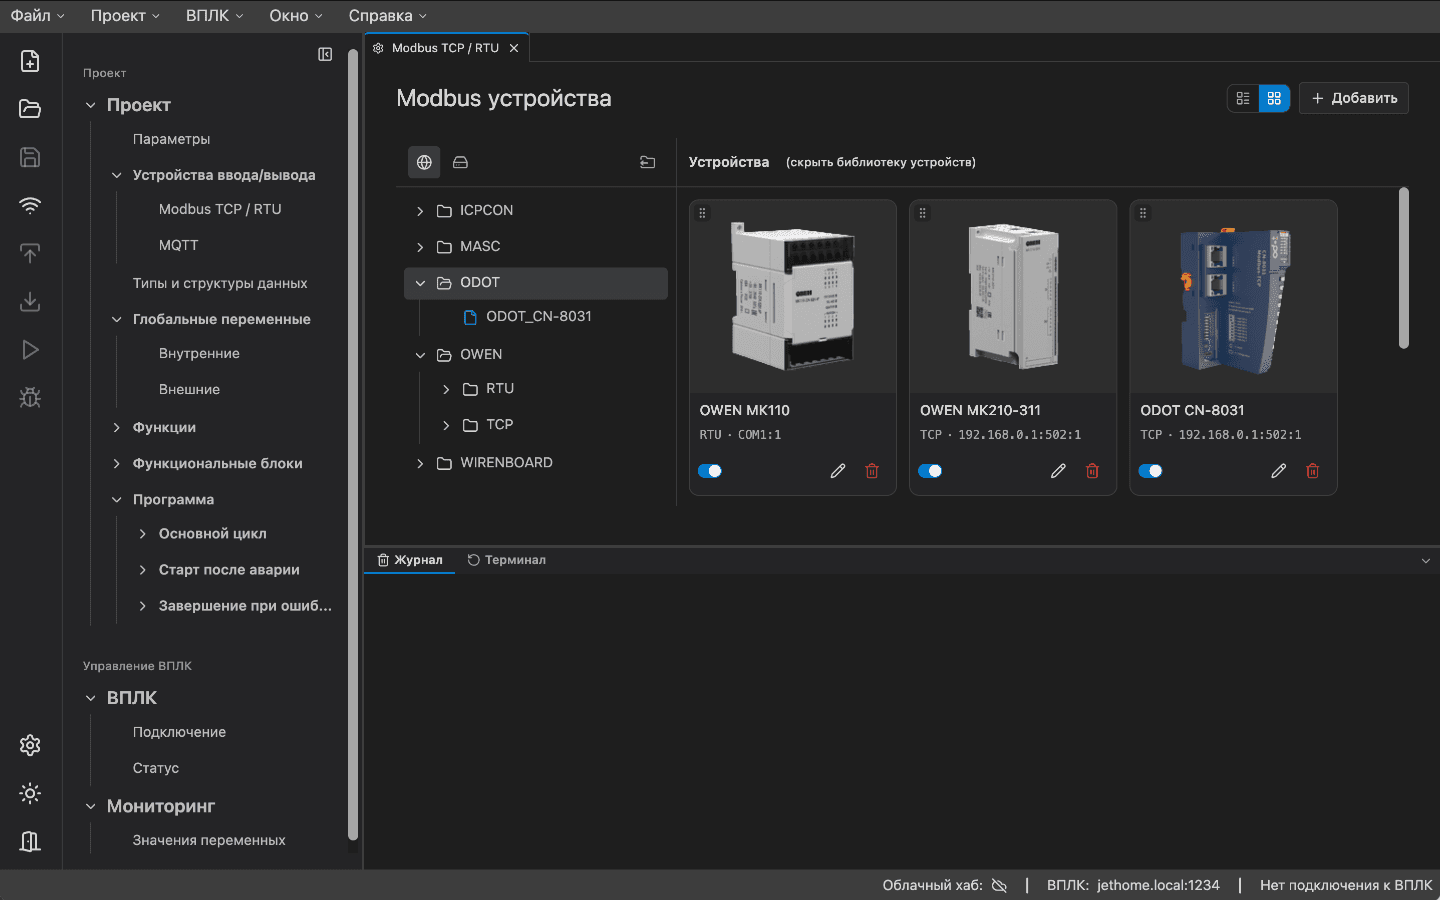Edit the OWEN MK110 device
Image resolution: width=1440 pixels, height=900 pixels.
coord(838,471)
